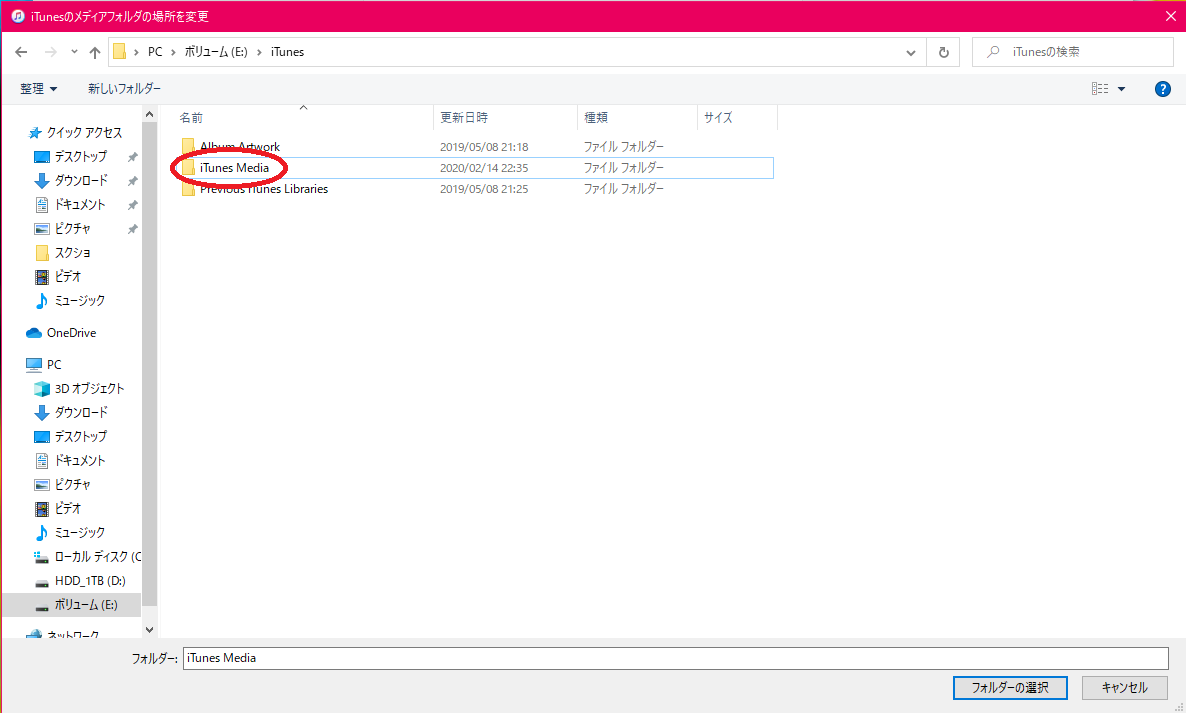Click the iTunes icon in title bar

(18, 16)
